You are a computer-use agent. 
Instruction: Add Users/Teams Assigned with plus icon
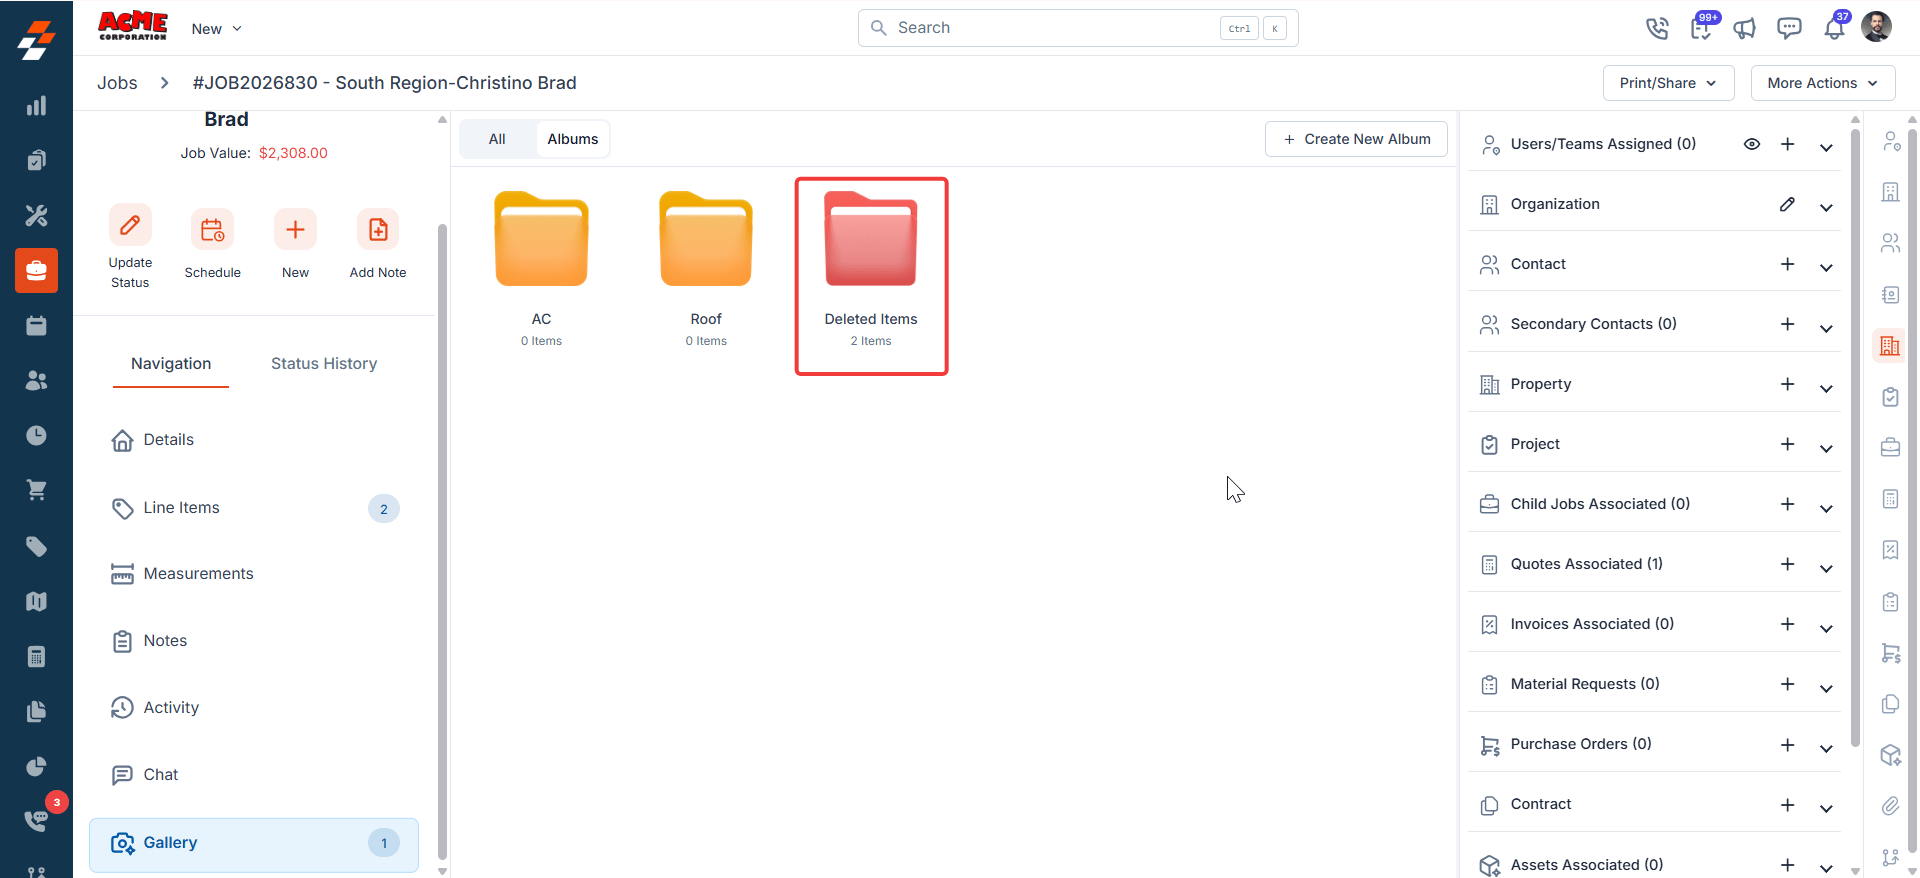[1787, 144]
